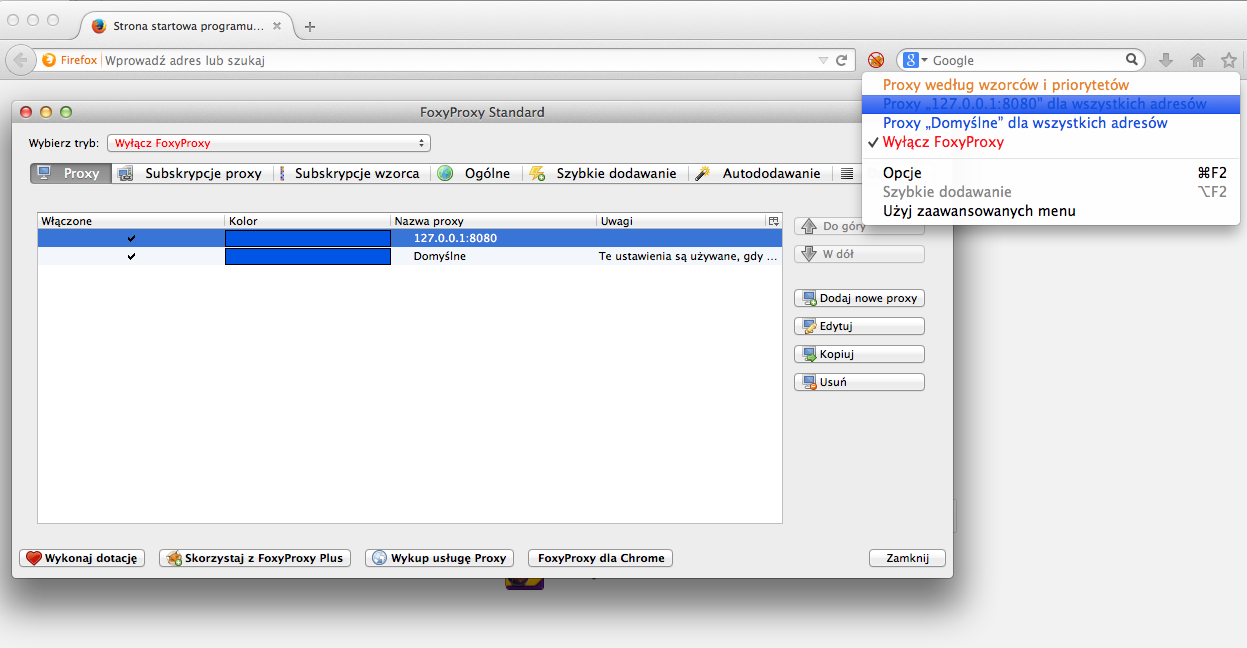Click the globe icon beside Ogólne tab
The width and height of the screenshot is (1247, 648).
[x=445, y=173]
